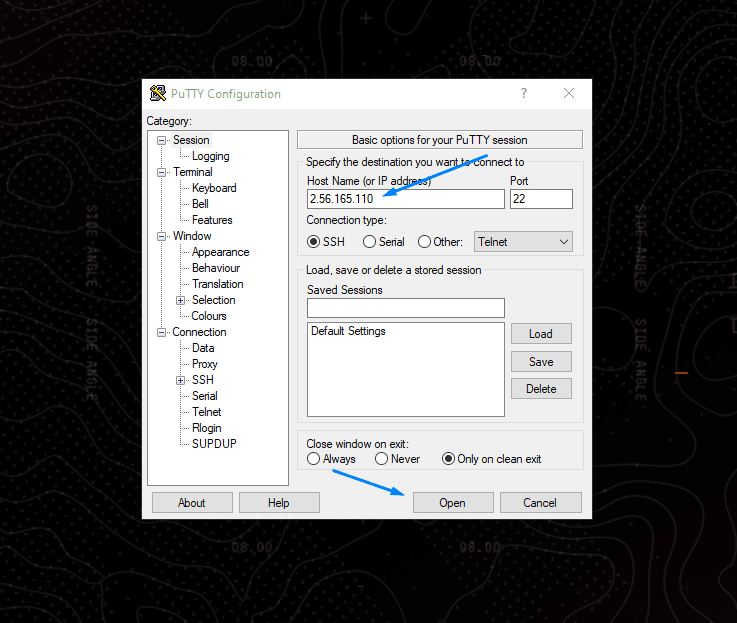
Task: Click the Open button to connect
Action: [x=453, y=503]
